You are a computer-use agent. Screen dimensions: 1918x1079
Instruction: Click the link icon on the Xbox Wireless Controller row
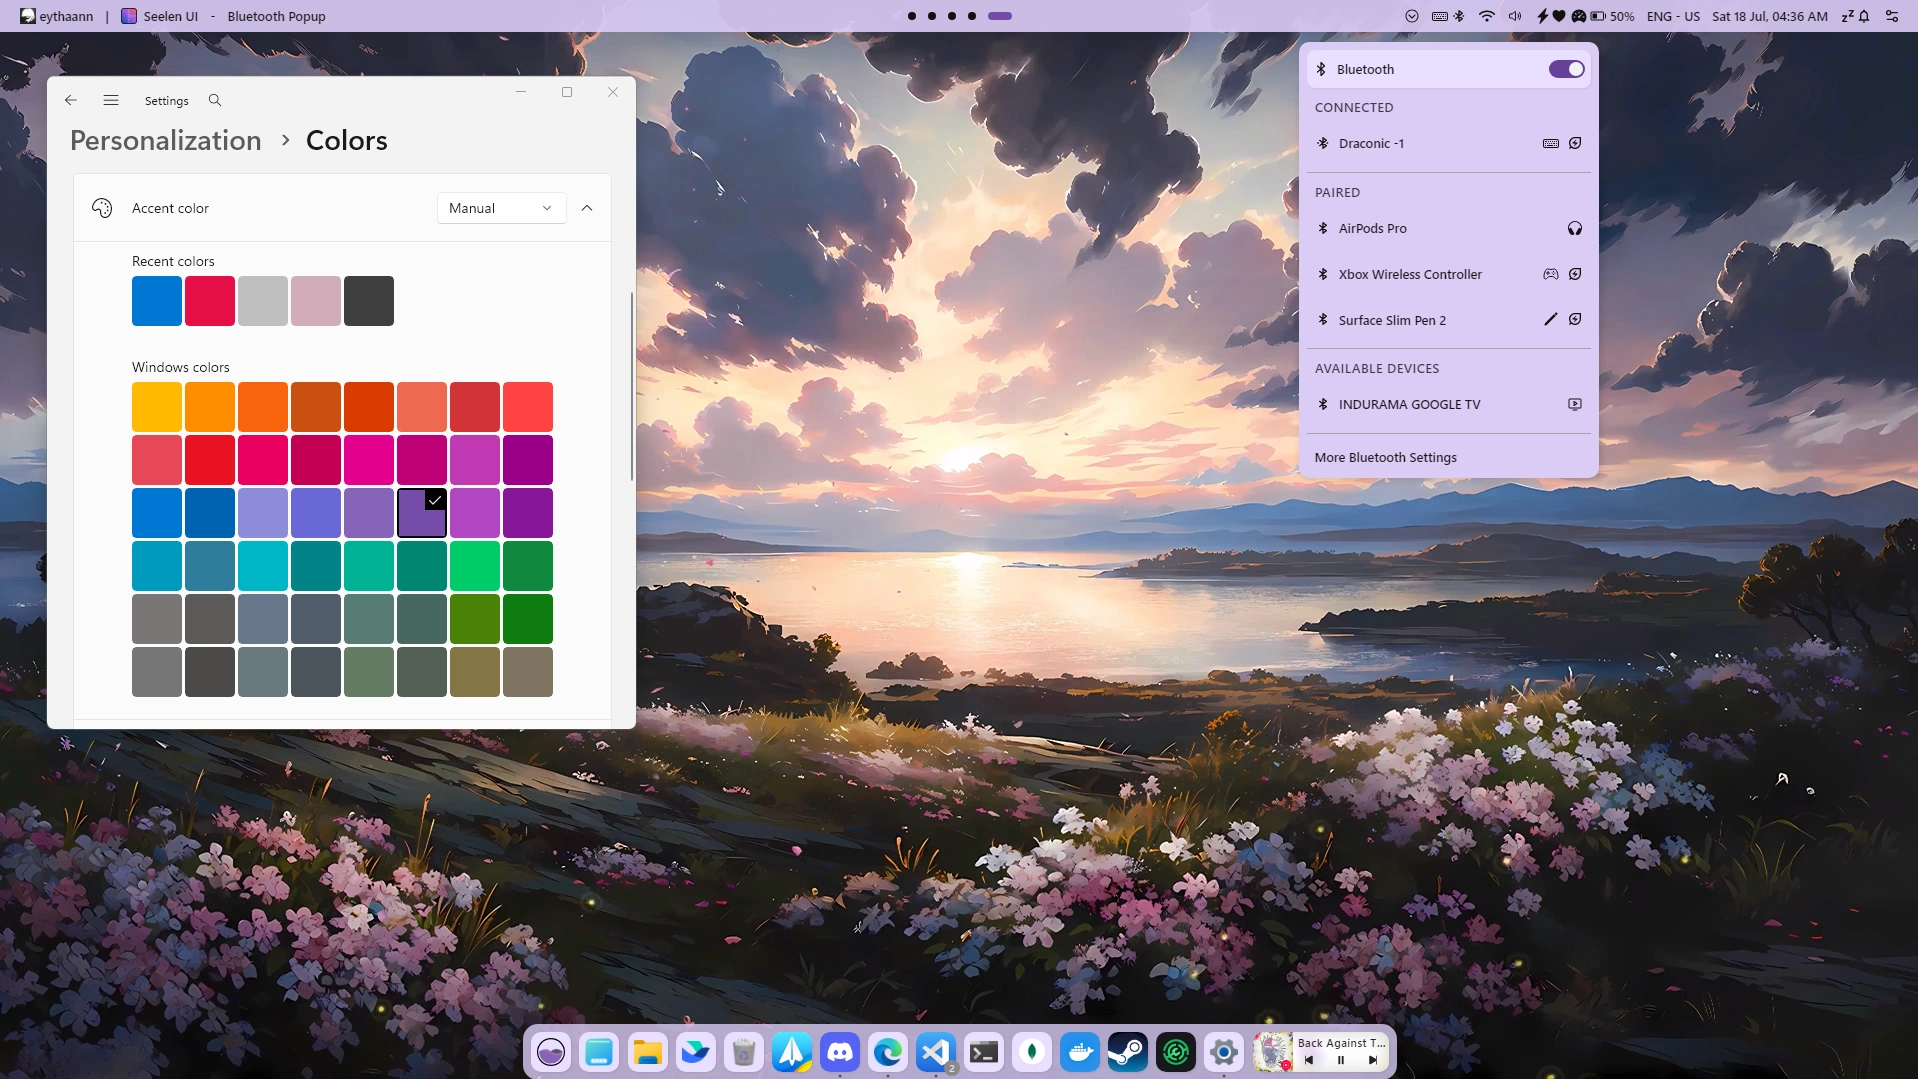(x=1575, y=274)
